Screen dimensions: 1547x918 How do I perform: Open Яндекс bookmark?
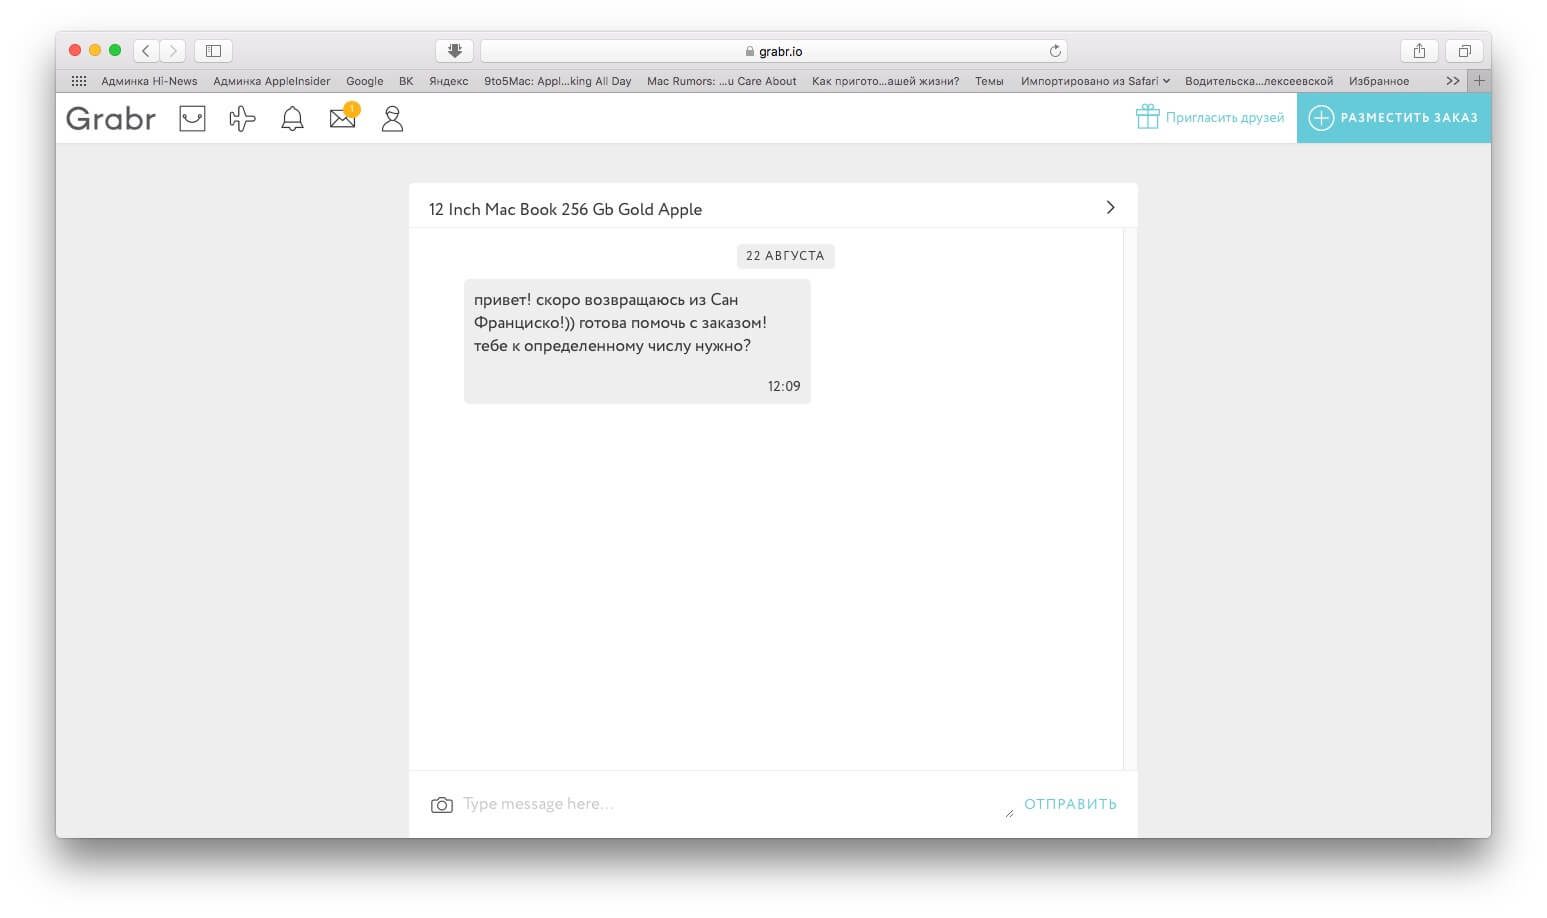(x=448, y=81)
